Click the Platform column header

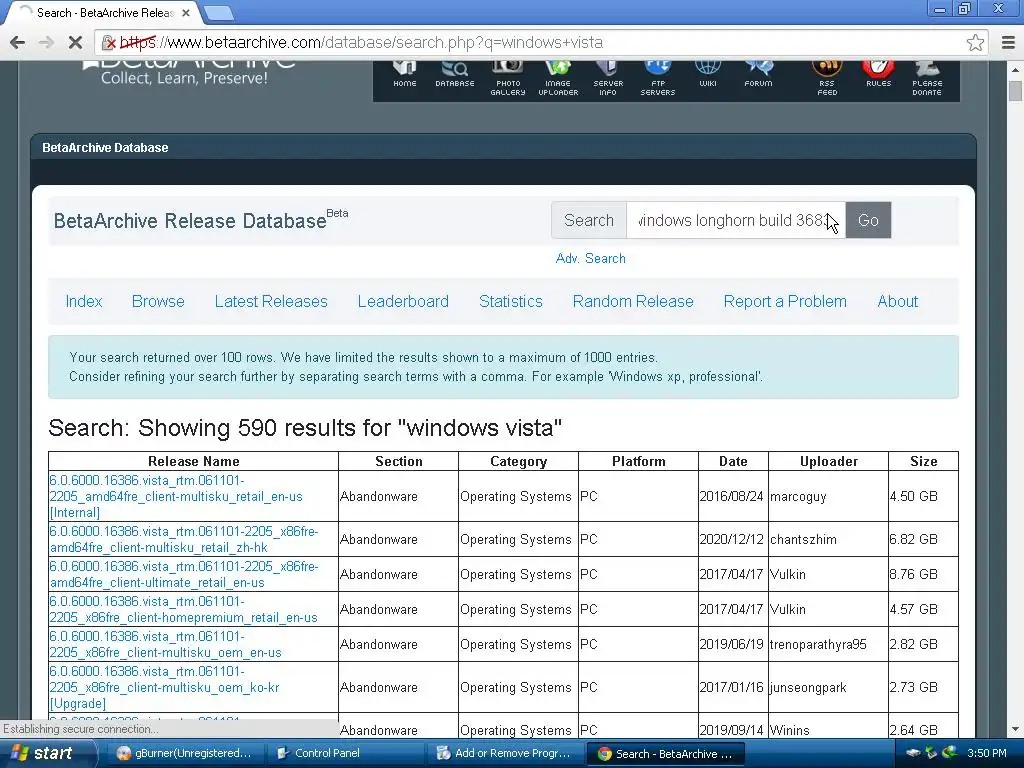point(639,461)
